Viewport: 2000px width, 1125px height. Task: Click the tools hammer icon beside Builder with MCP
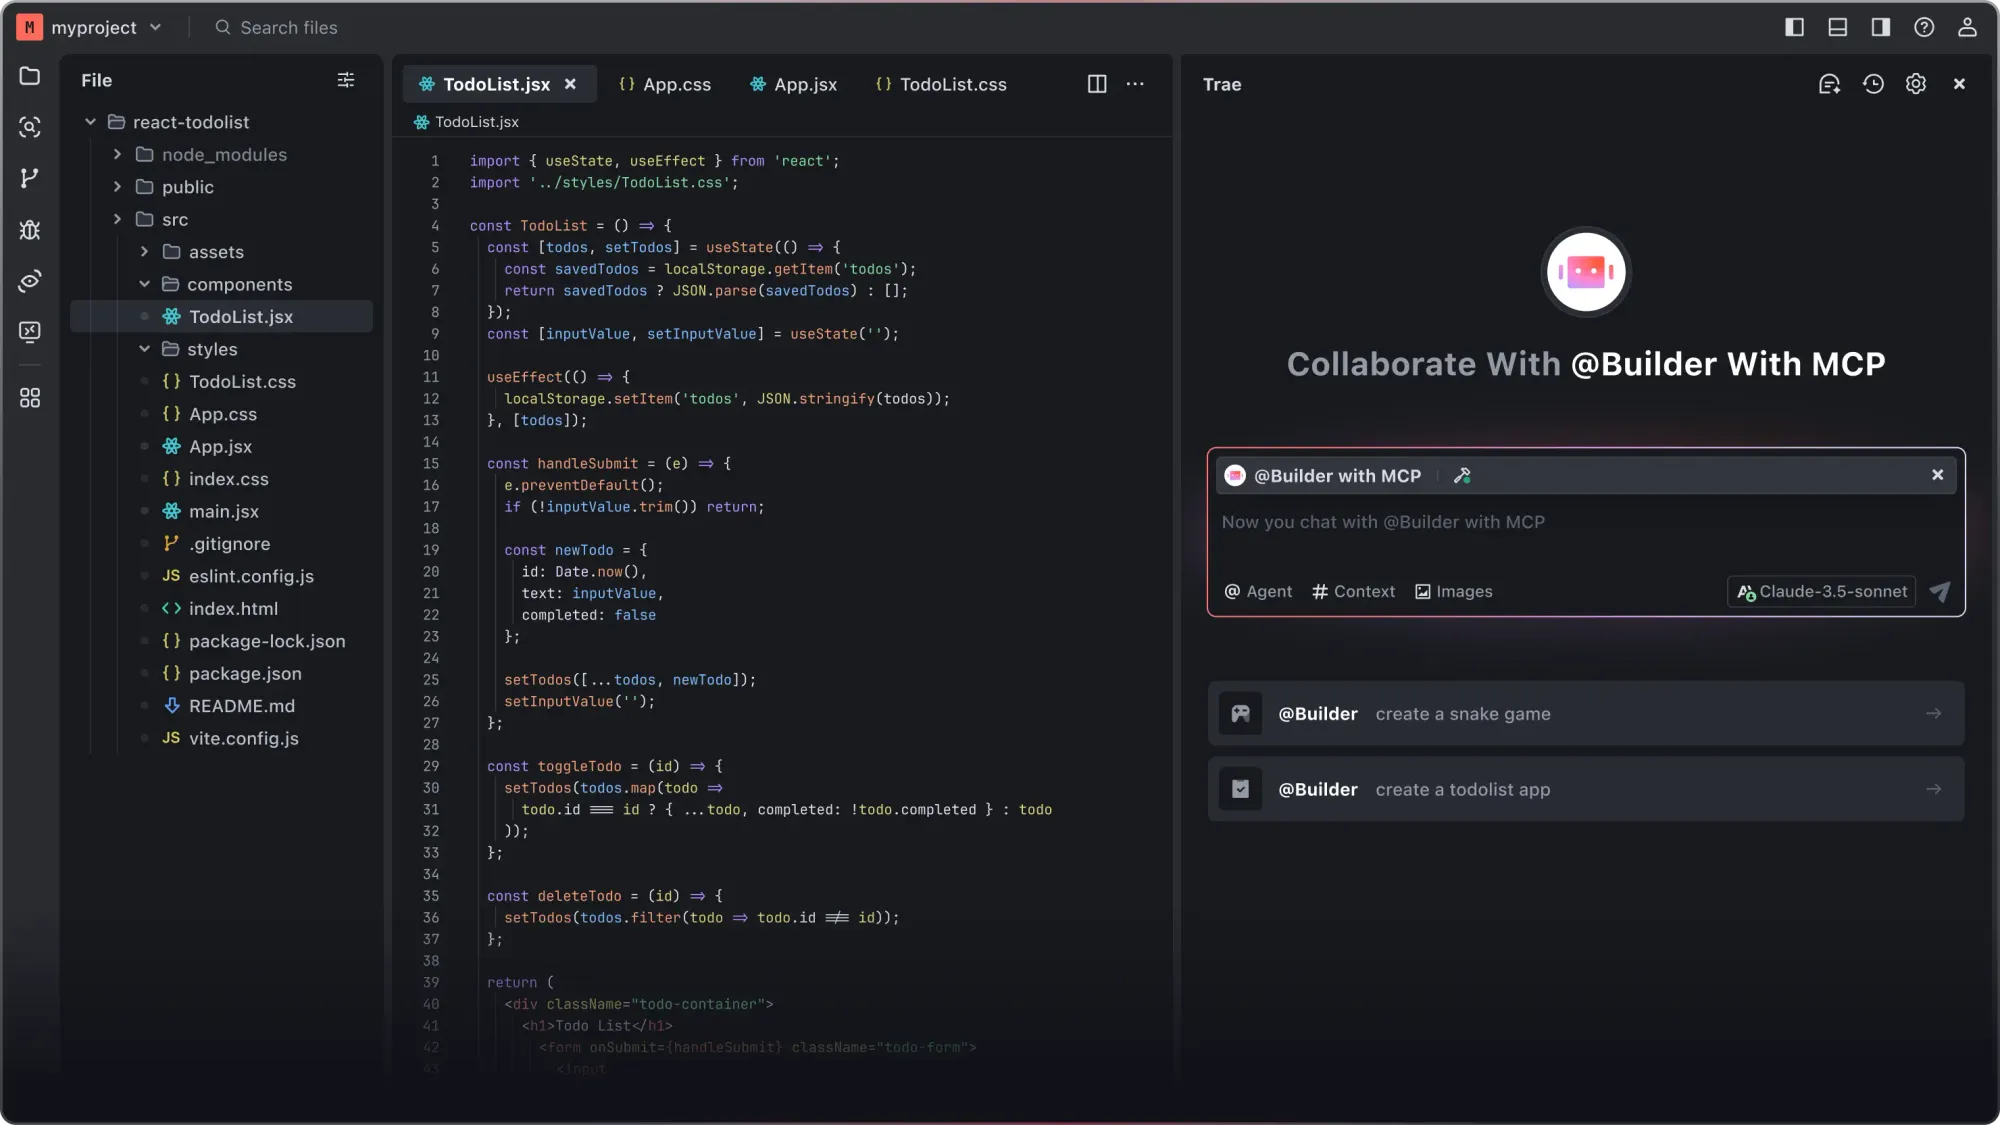(1462, 476)
